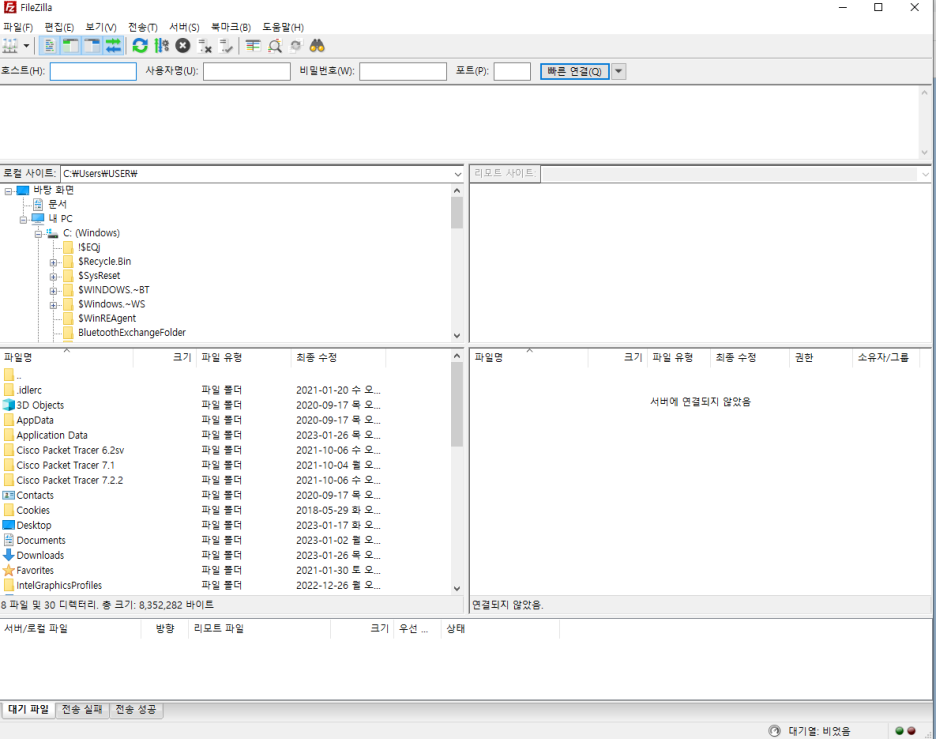936x739 pixels.
Task: Search files with the binoculars icon
Action: pos(317,46)
